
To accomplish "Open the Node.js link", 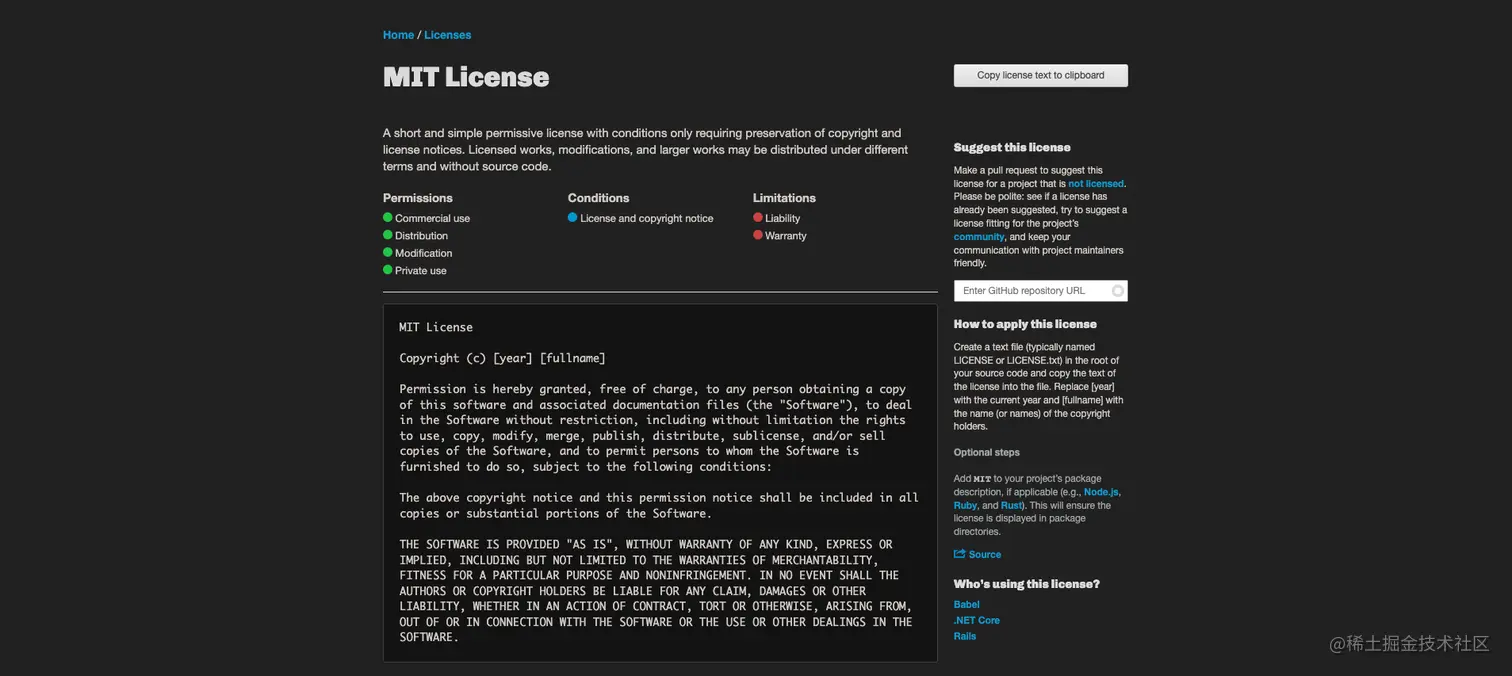I will click(x=1101, y=492).
